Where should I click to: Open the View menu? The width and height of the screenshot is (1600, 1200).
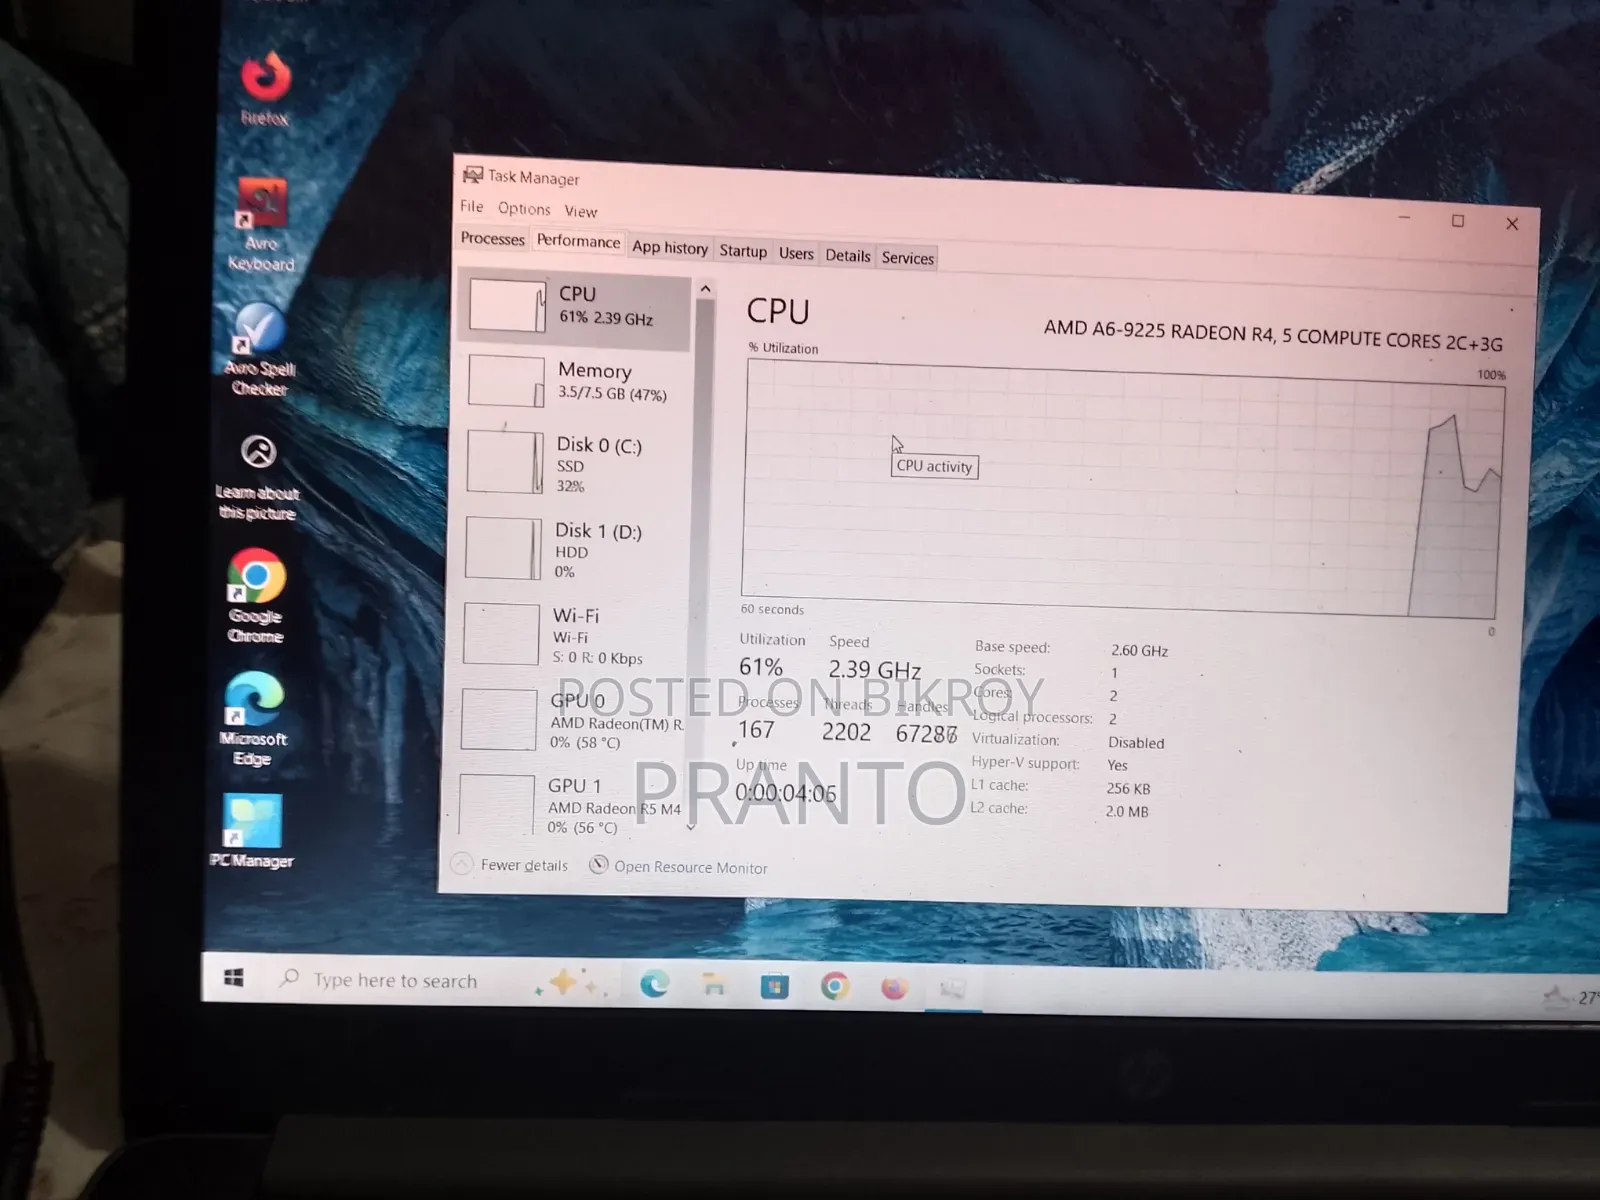[581, 211]
